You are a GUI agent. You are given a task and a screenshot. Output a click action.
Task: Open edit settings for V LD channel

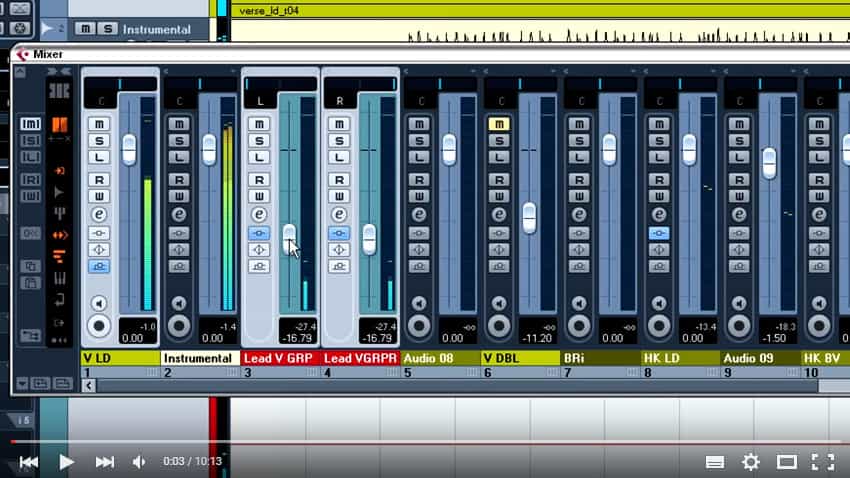(99, 215)
